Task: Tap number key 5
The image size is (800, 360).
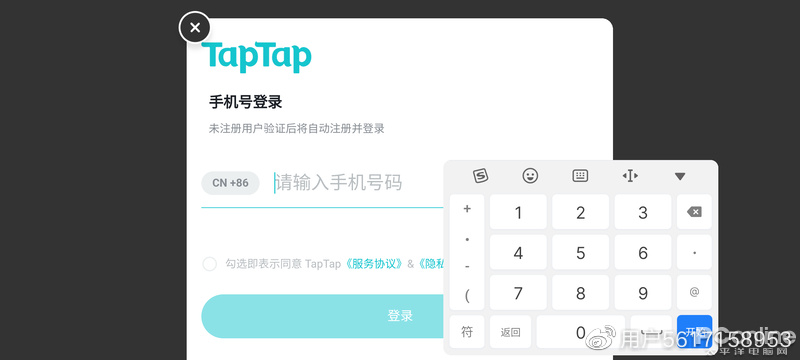Action: [581, 252]
